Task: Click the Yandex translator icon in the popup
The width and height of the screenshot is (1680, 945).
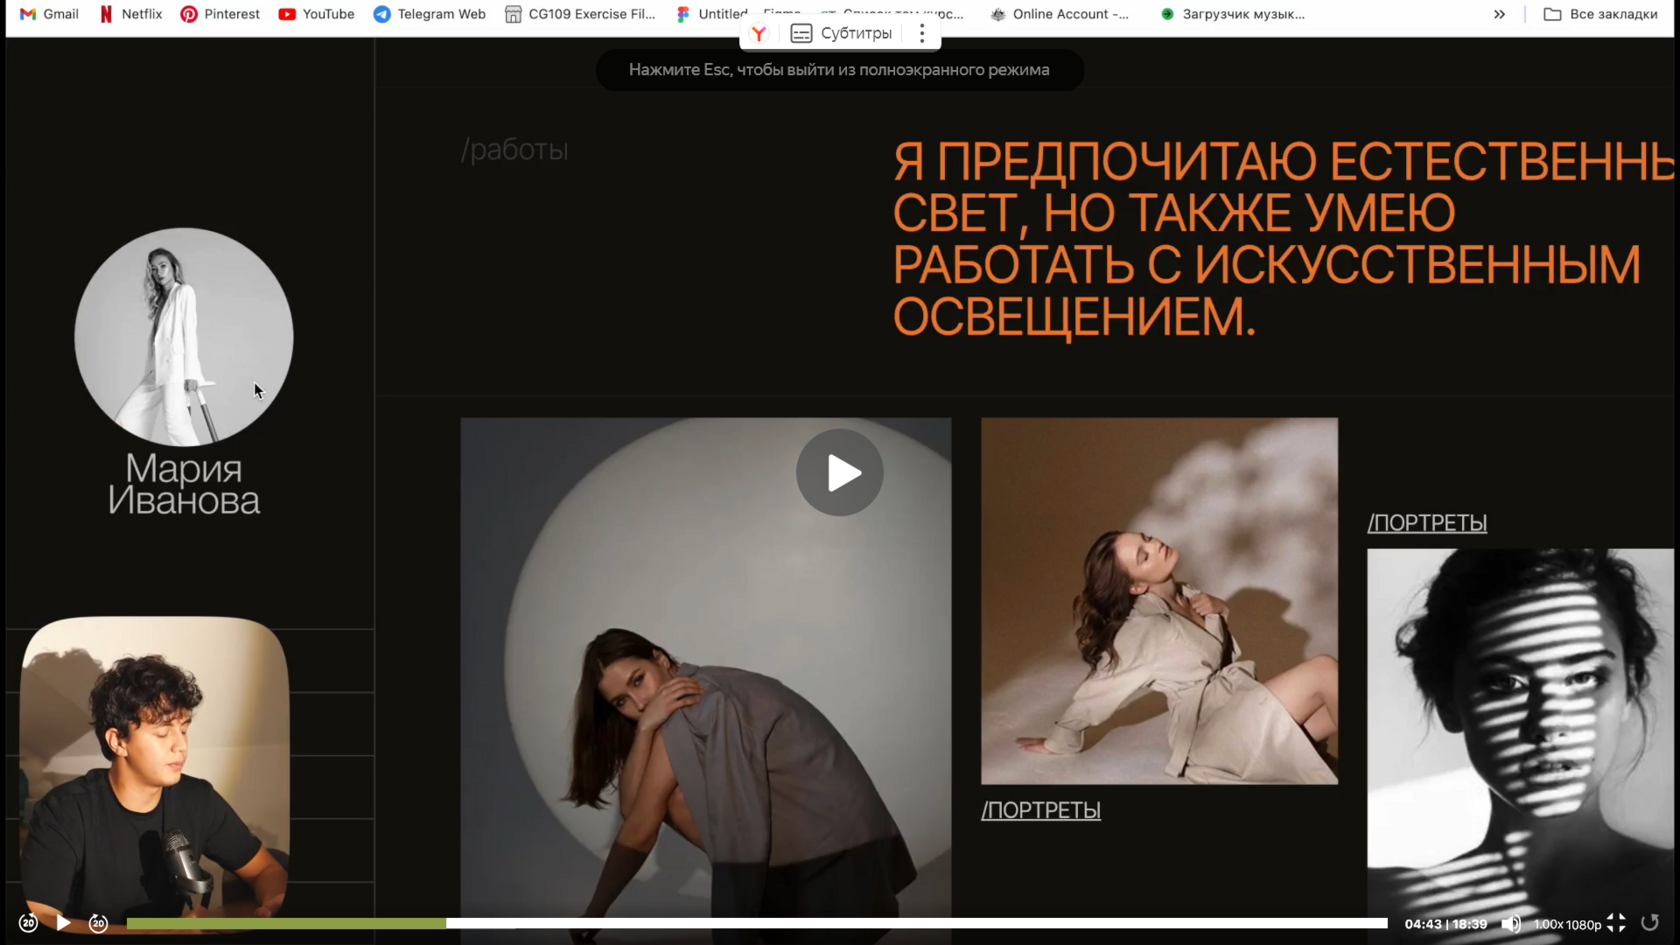Action: 760,34
